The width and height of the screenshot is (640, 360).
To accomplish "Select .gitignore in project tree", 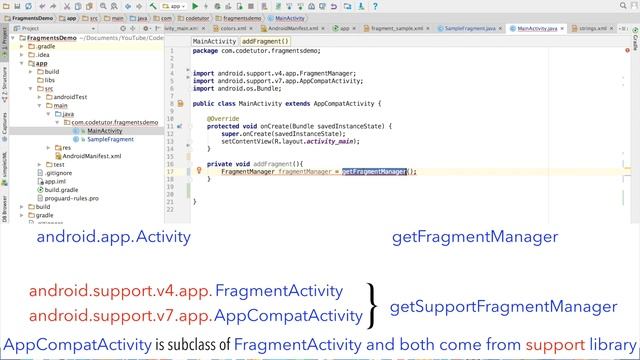I will pyautogui.click(x=58, y=173).
